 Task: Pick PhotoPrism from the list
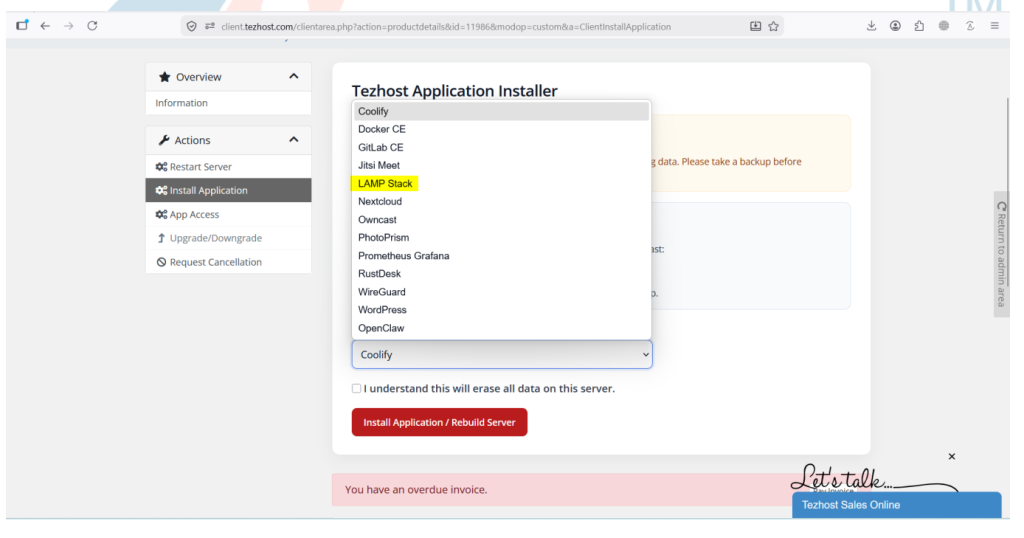[x=502, y=238]
